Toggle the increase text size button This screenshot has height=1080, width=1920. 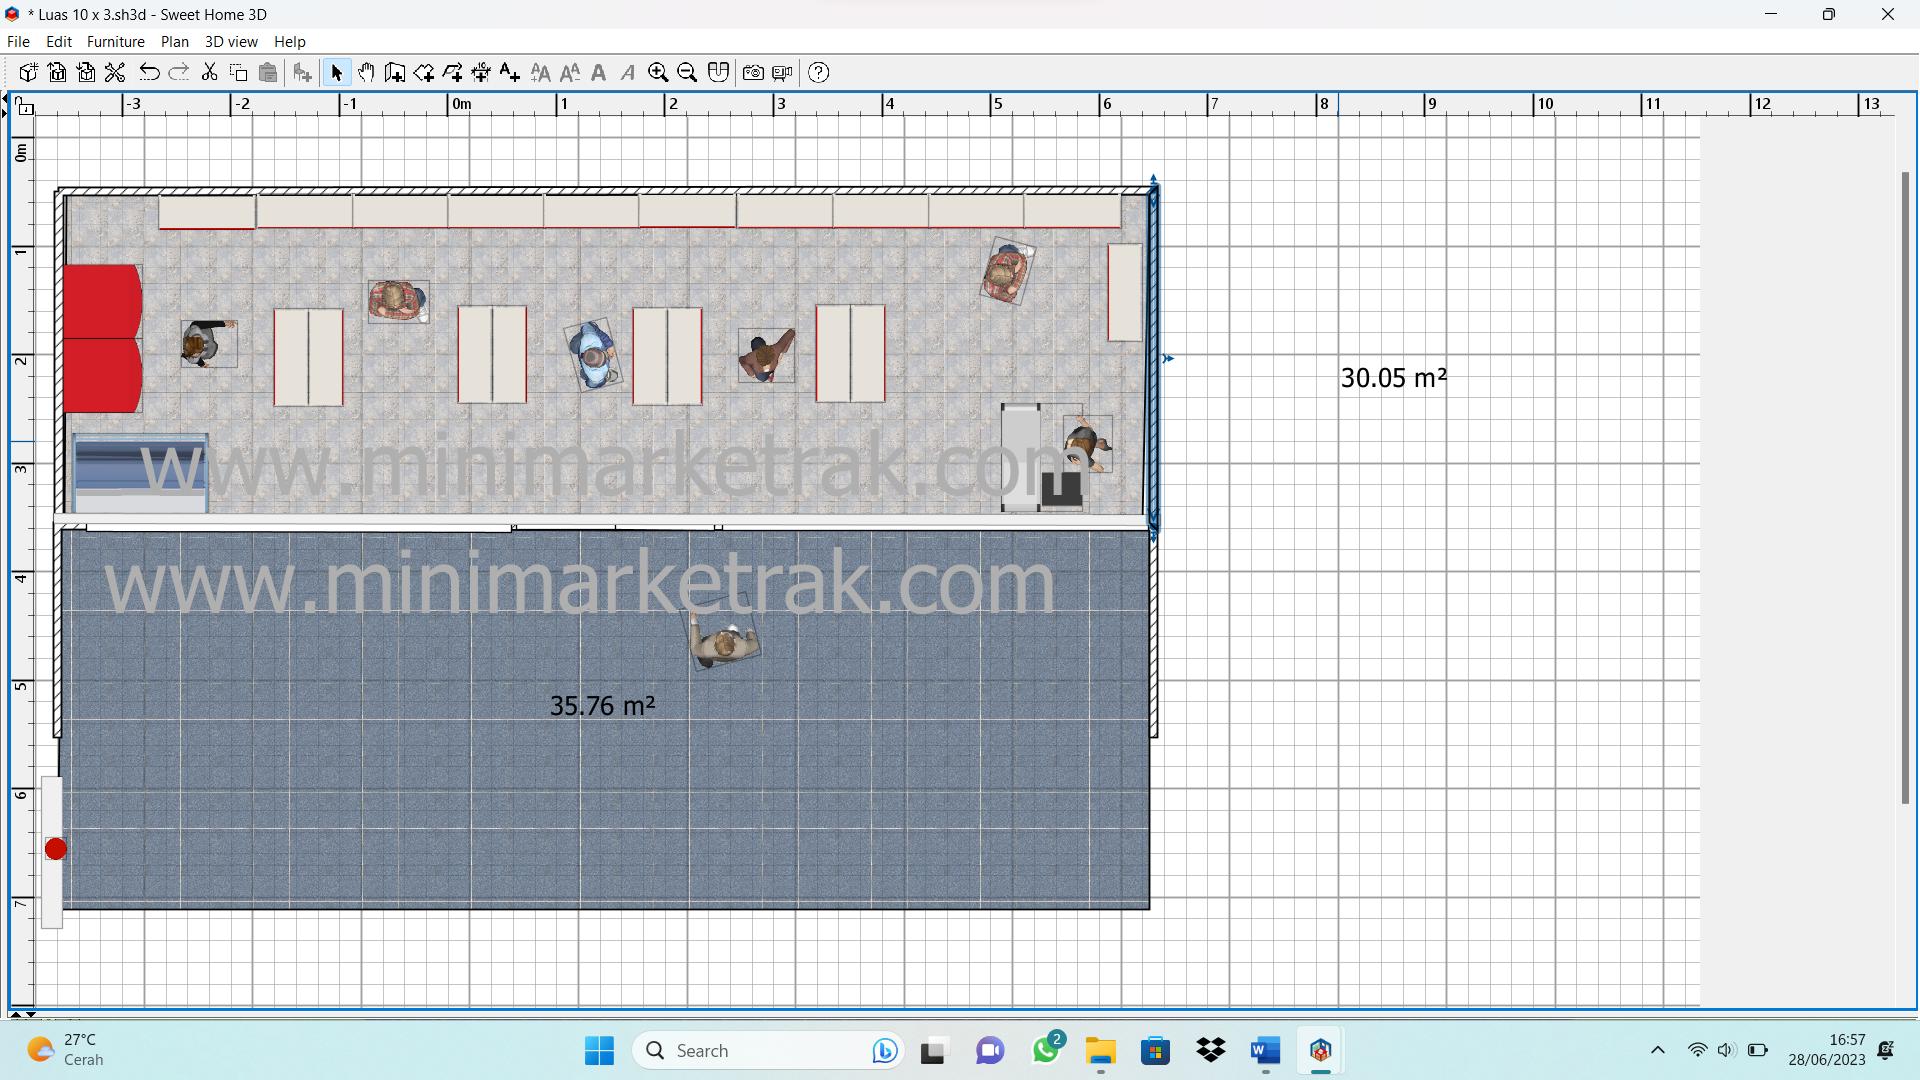(x=542, y=73)
